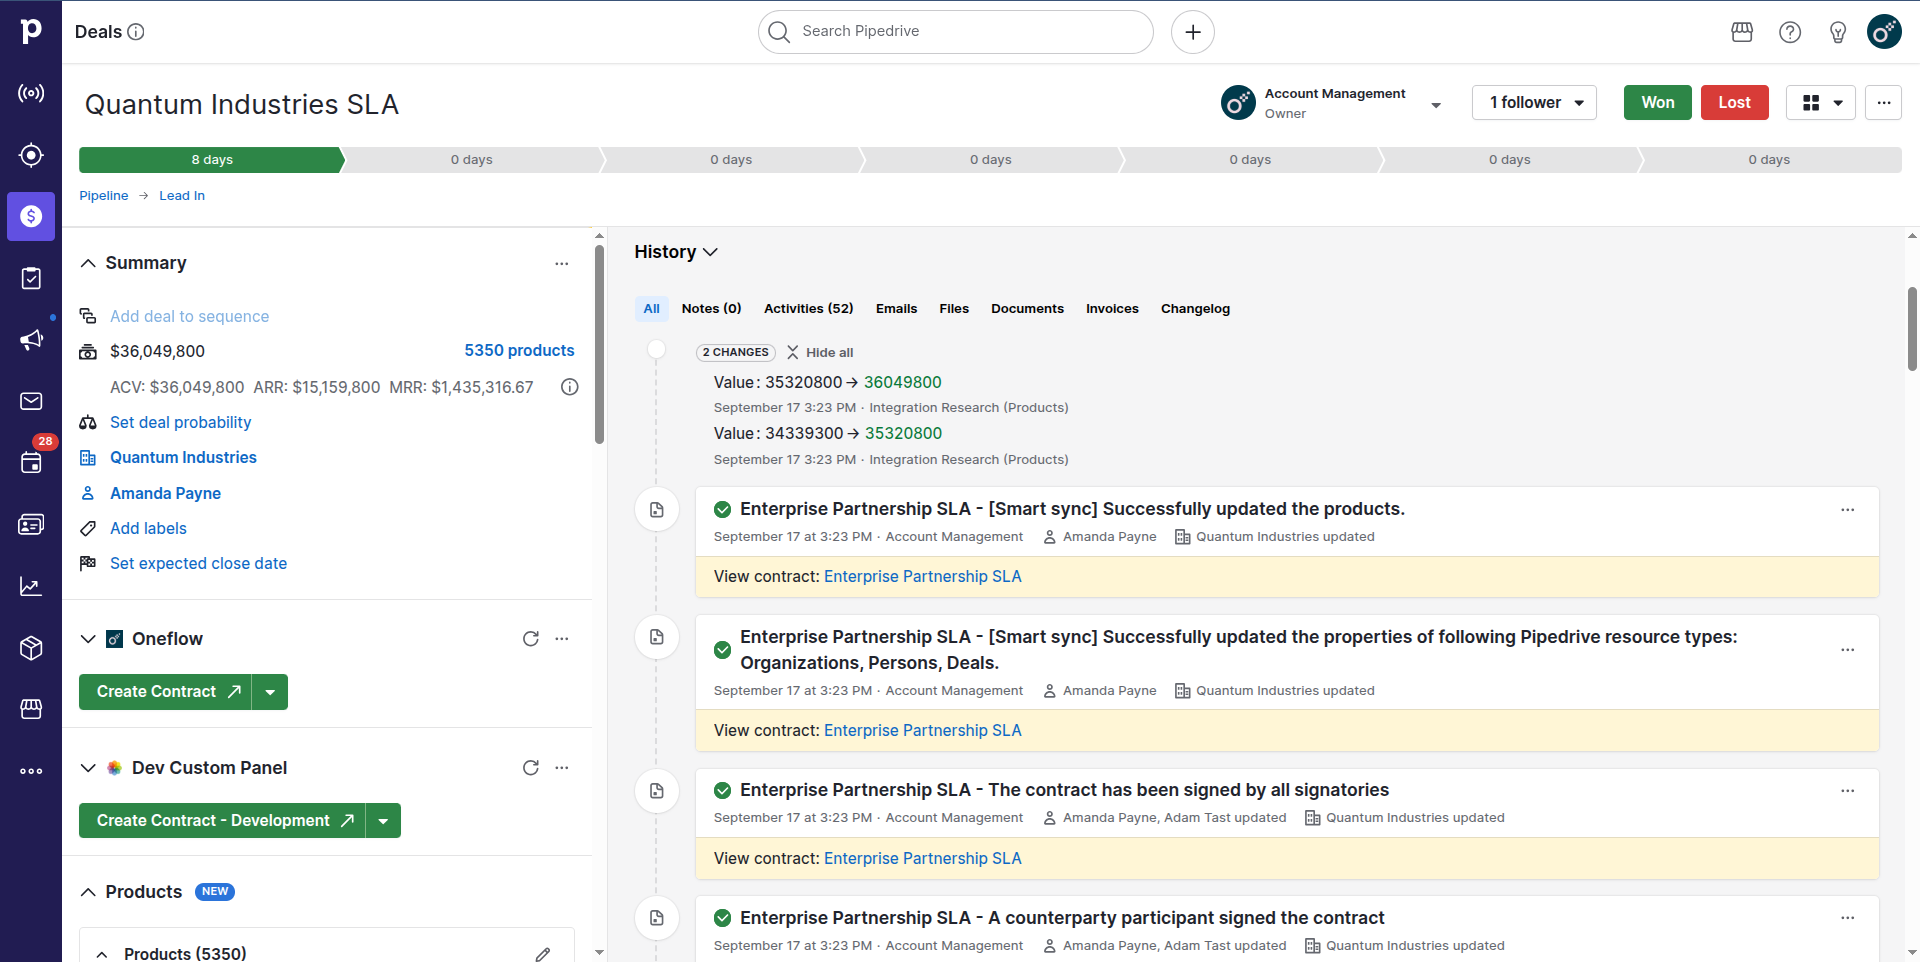Viewport: 1920px width, 962px height.
Task: Mark the deal as Won
Action: pyautogui.click(x=1657, y=103)
